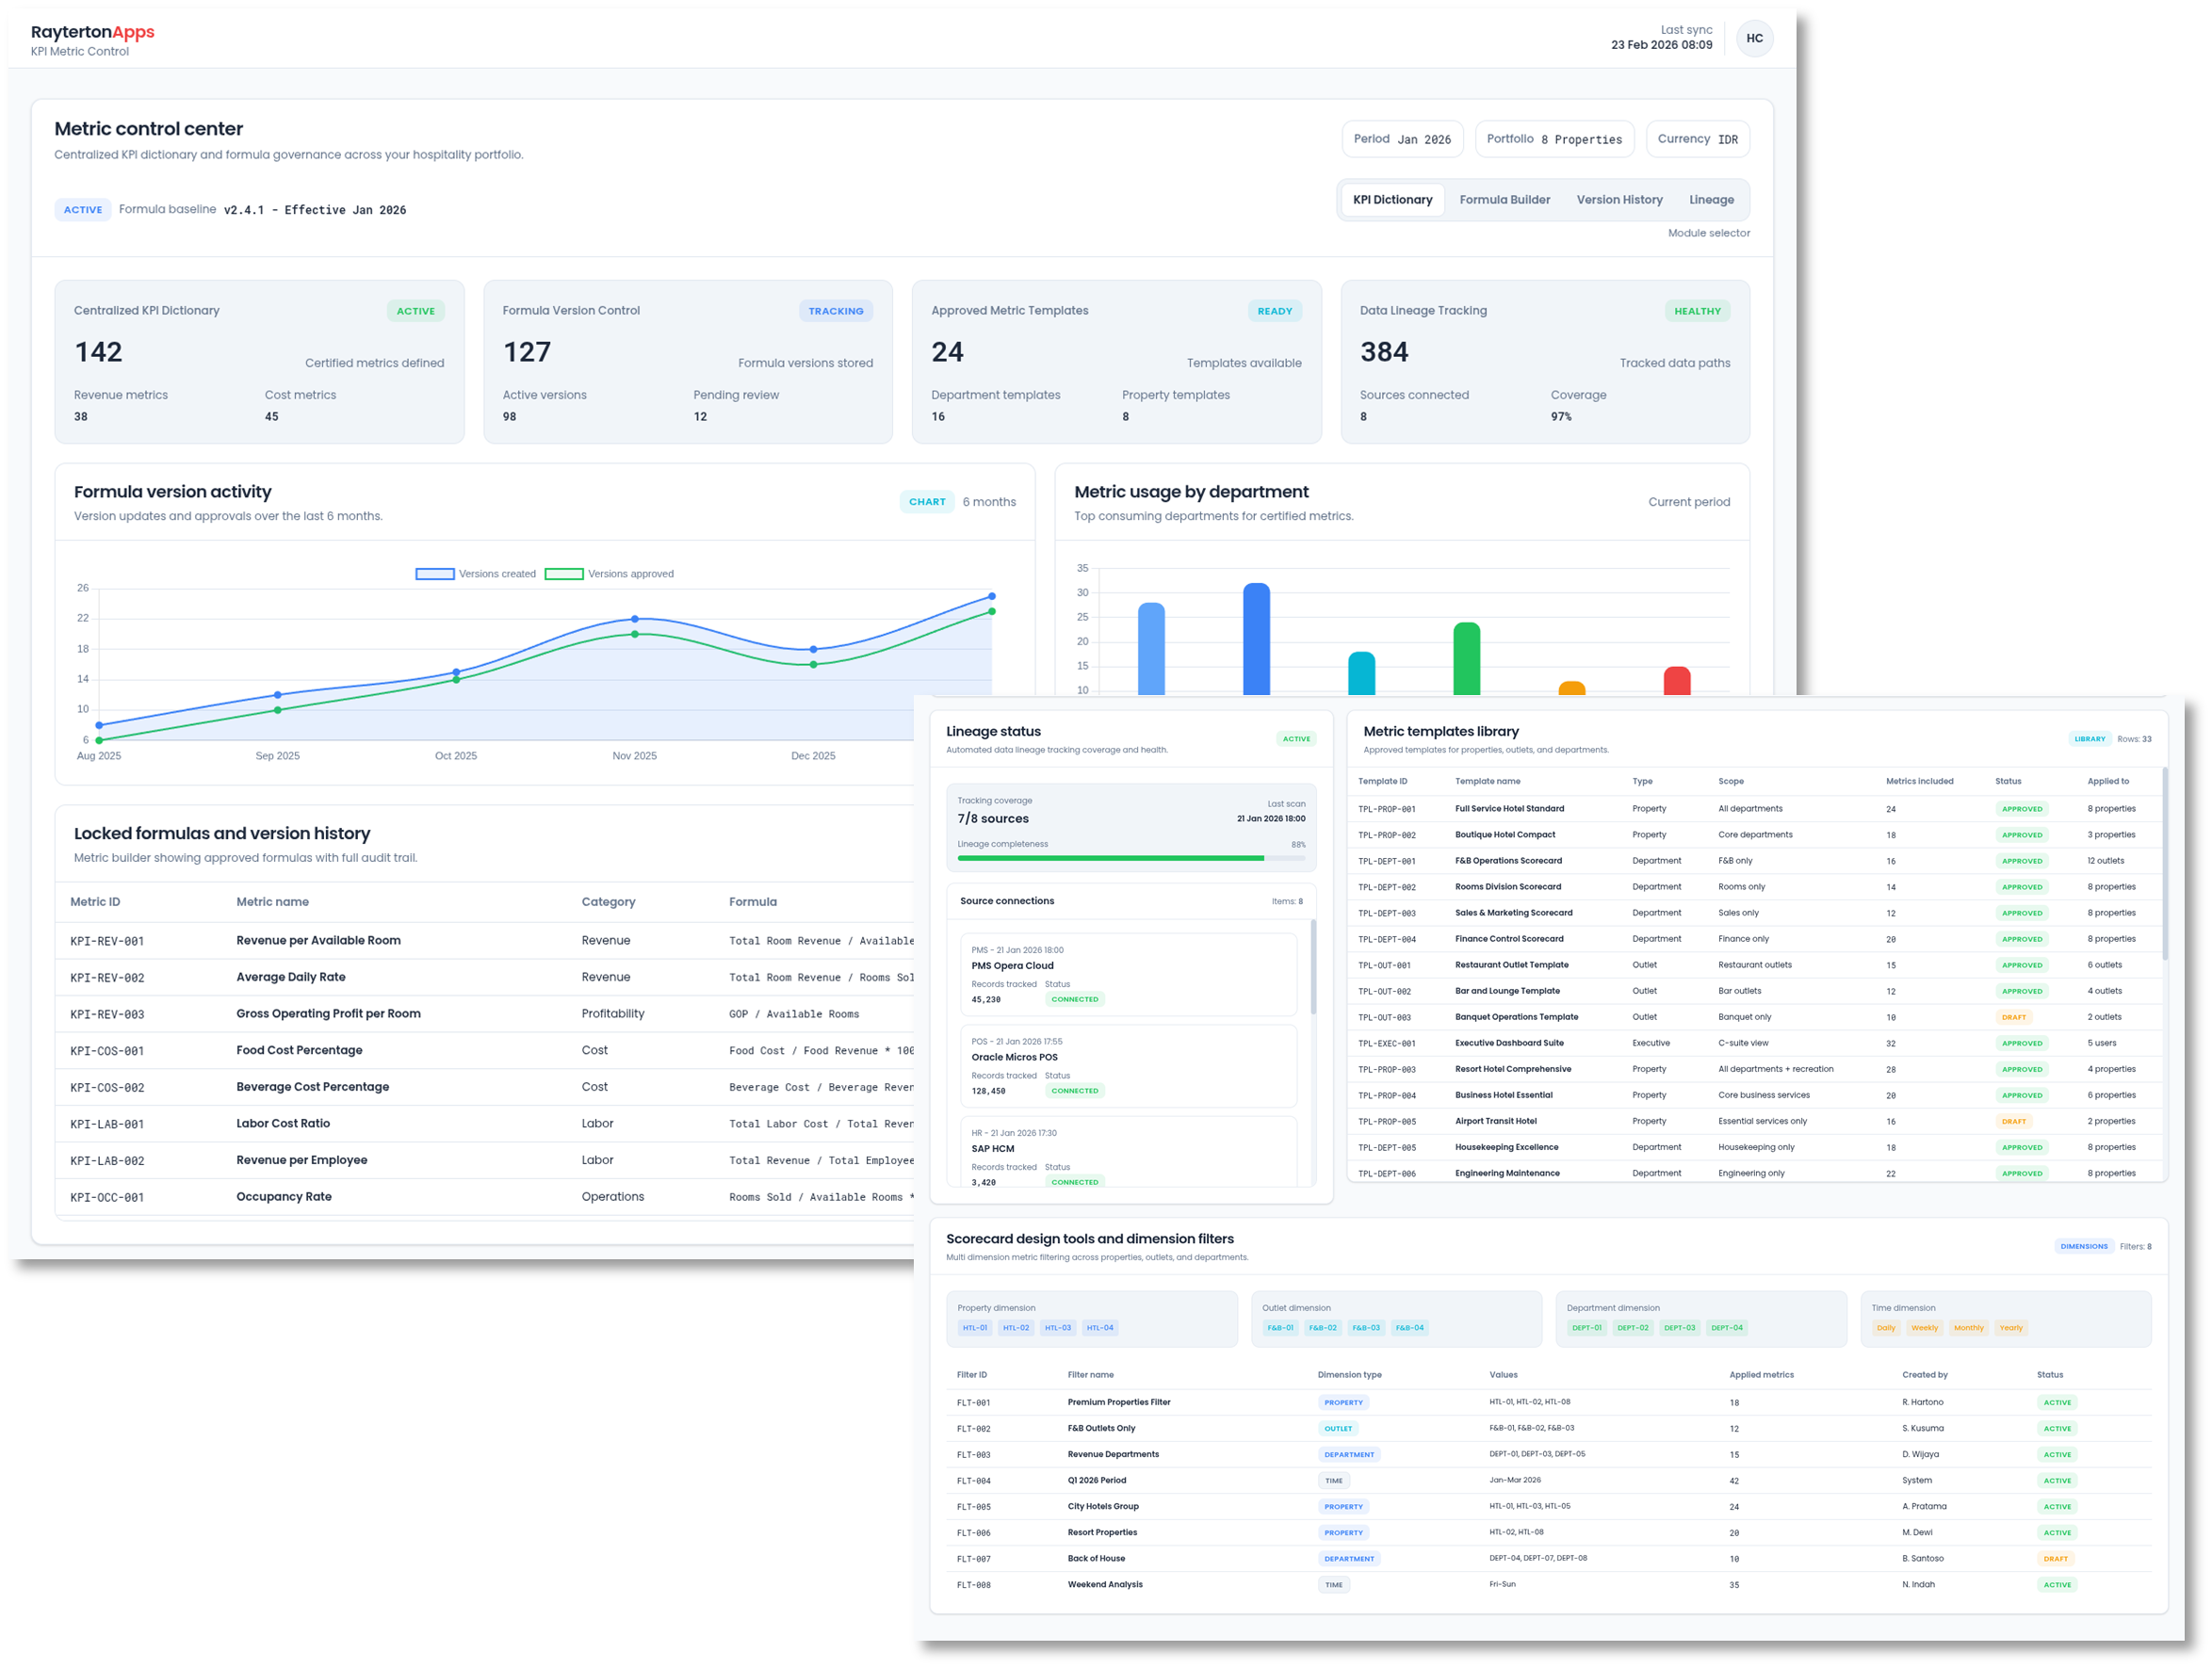Select the Monthly time dimension chip

tap(1968, 1327)
